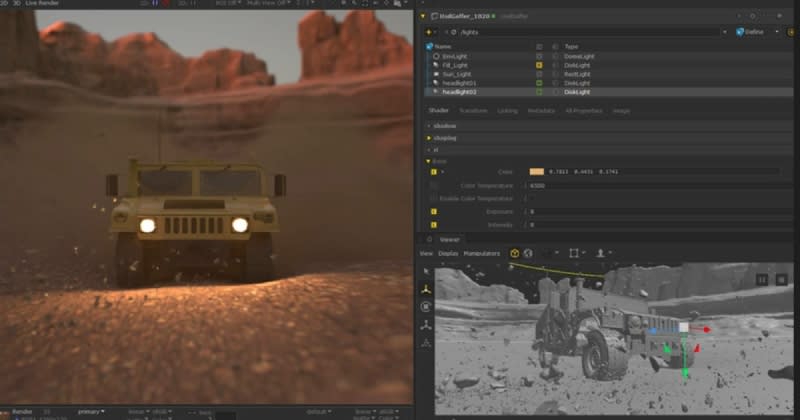Image resolution: width=800 pixels, height=420 pixels.
Task: Click the orange Color swatch
Action: (x=536, y=172)
